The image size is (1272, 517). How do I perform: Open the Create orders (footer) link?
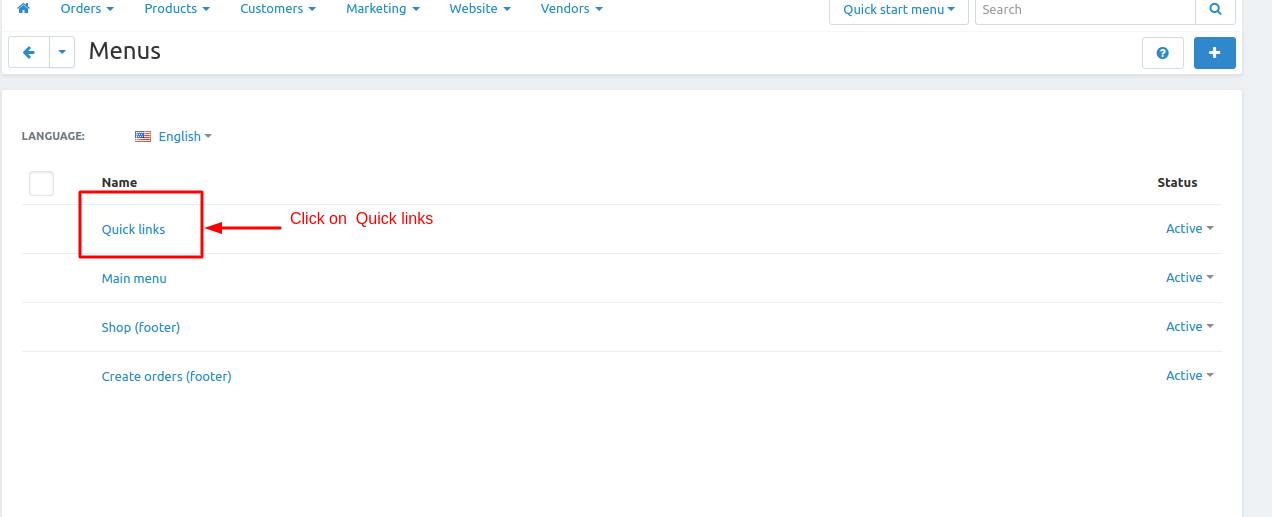pyautogui.click(x=166, y=377)
